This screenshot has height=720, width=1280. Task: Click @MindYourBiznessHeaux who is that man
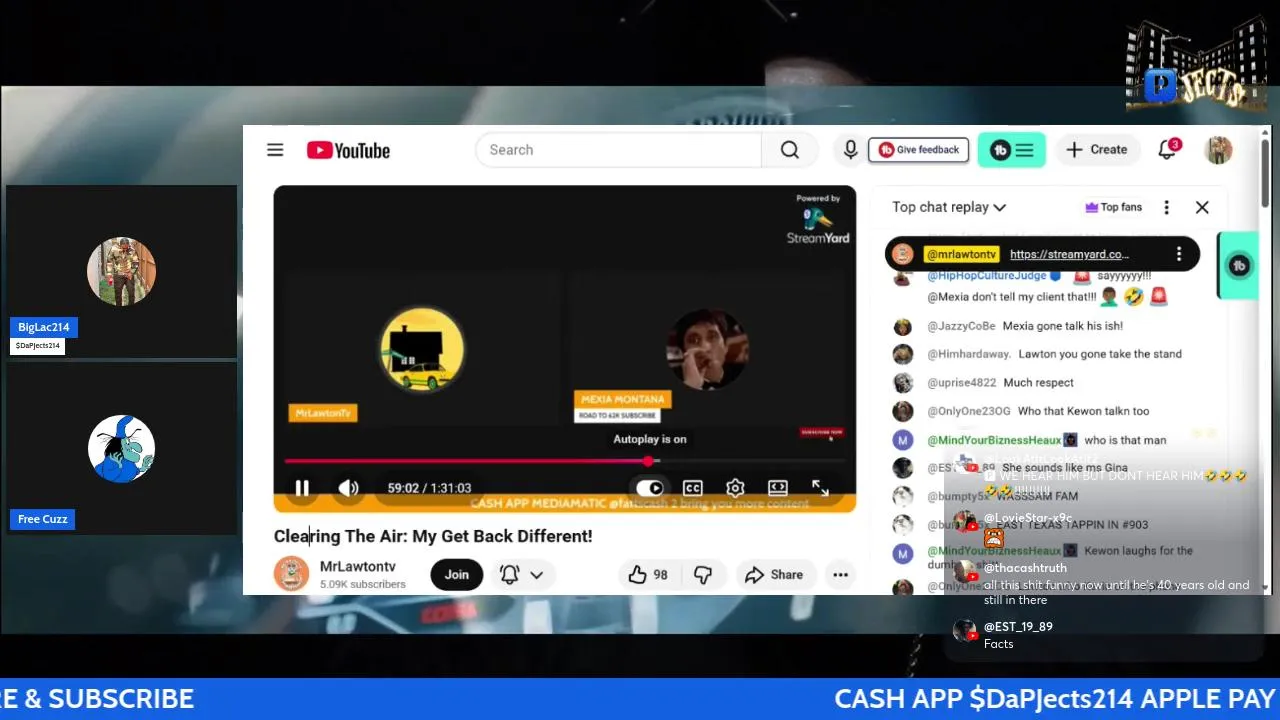[x=1030, y=440]
